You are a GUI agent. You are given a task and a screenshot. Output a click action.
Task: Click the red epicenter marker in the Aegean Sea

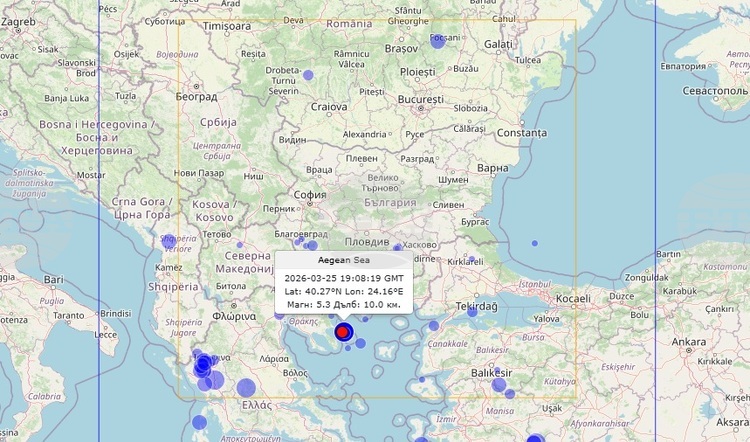pos(342,332)
